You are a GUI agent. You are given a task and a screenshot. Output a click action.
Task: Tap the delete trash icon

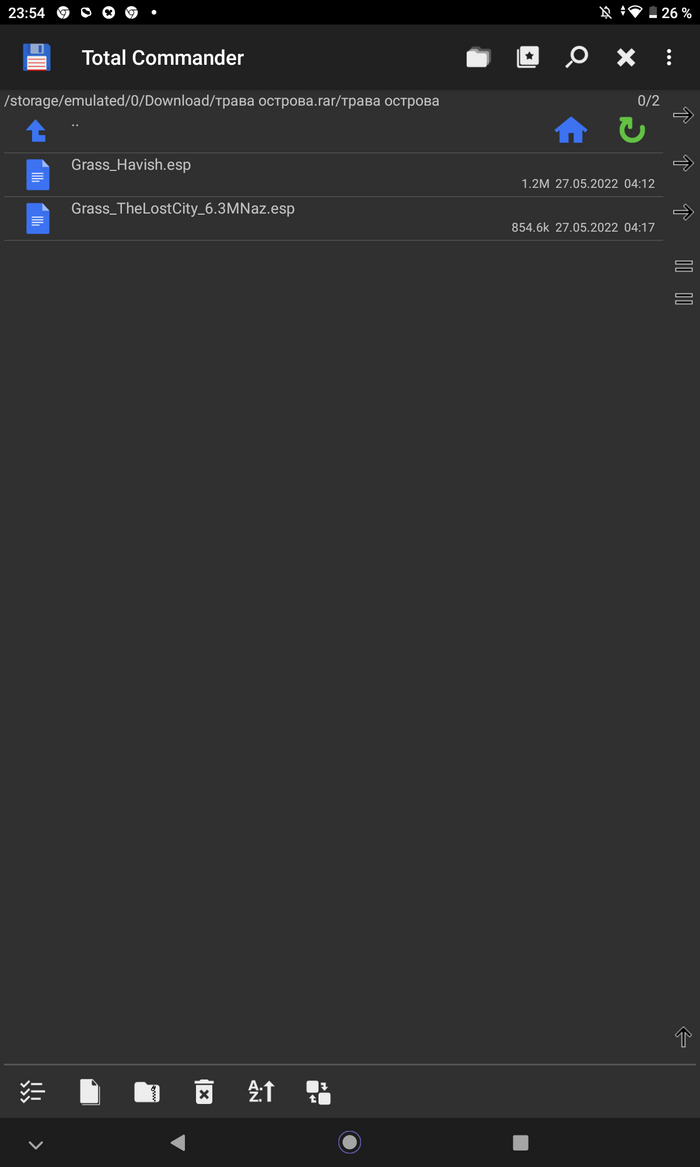point(204,1092)
